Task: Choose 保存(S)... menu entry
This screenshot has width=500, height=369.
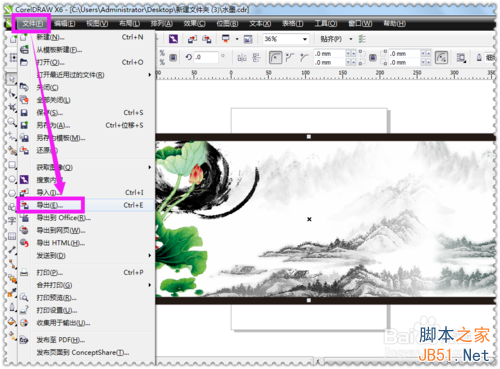Action: pyautogui.click(x=86, y=113)
